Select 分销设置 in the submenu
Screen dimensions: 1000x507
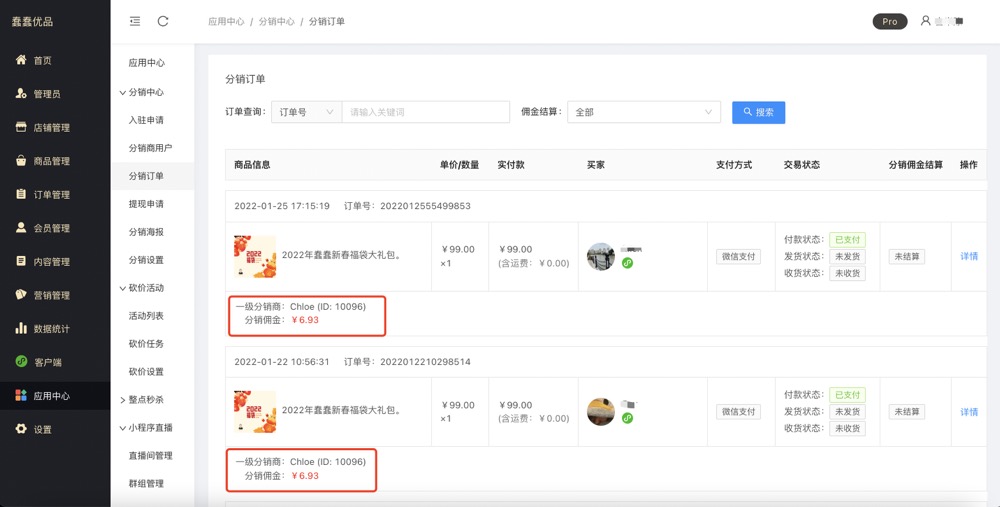tap(146, 260)
